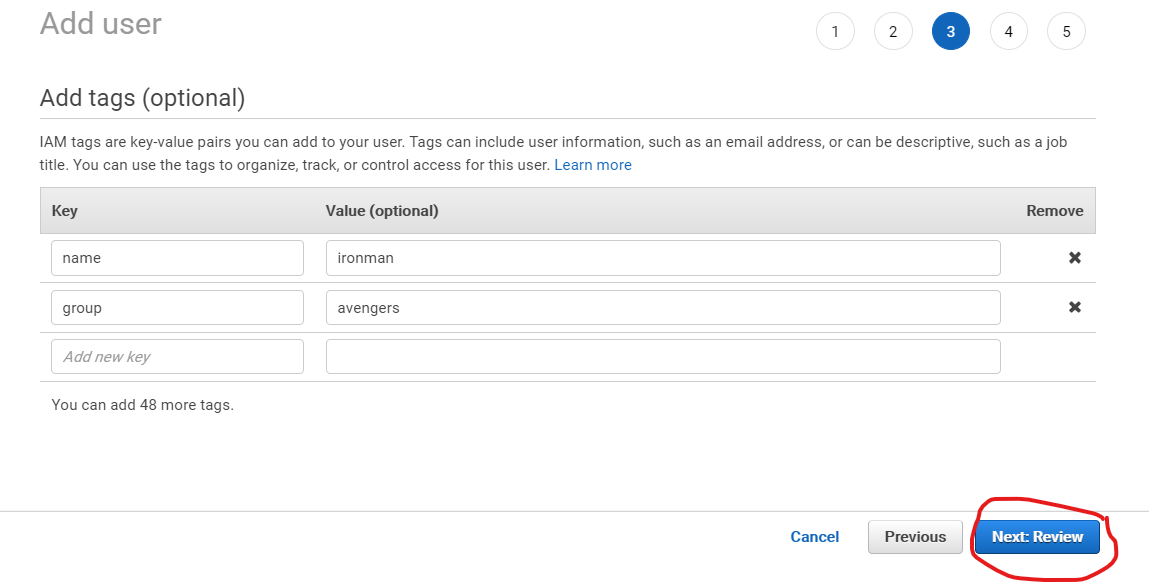Edit the value field containing ironman
The width and height of the screenshot is (1149, 583).
(x=663, y=258)
